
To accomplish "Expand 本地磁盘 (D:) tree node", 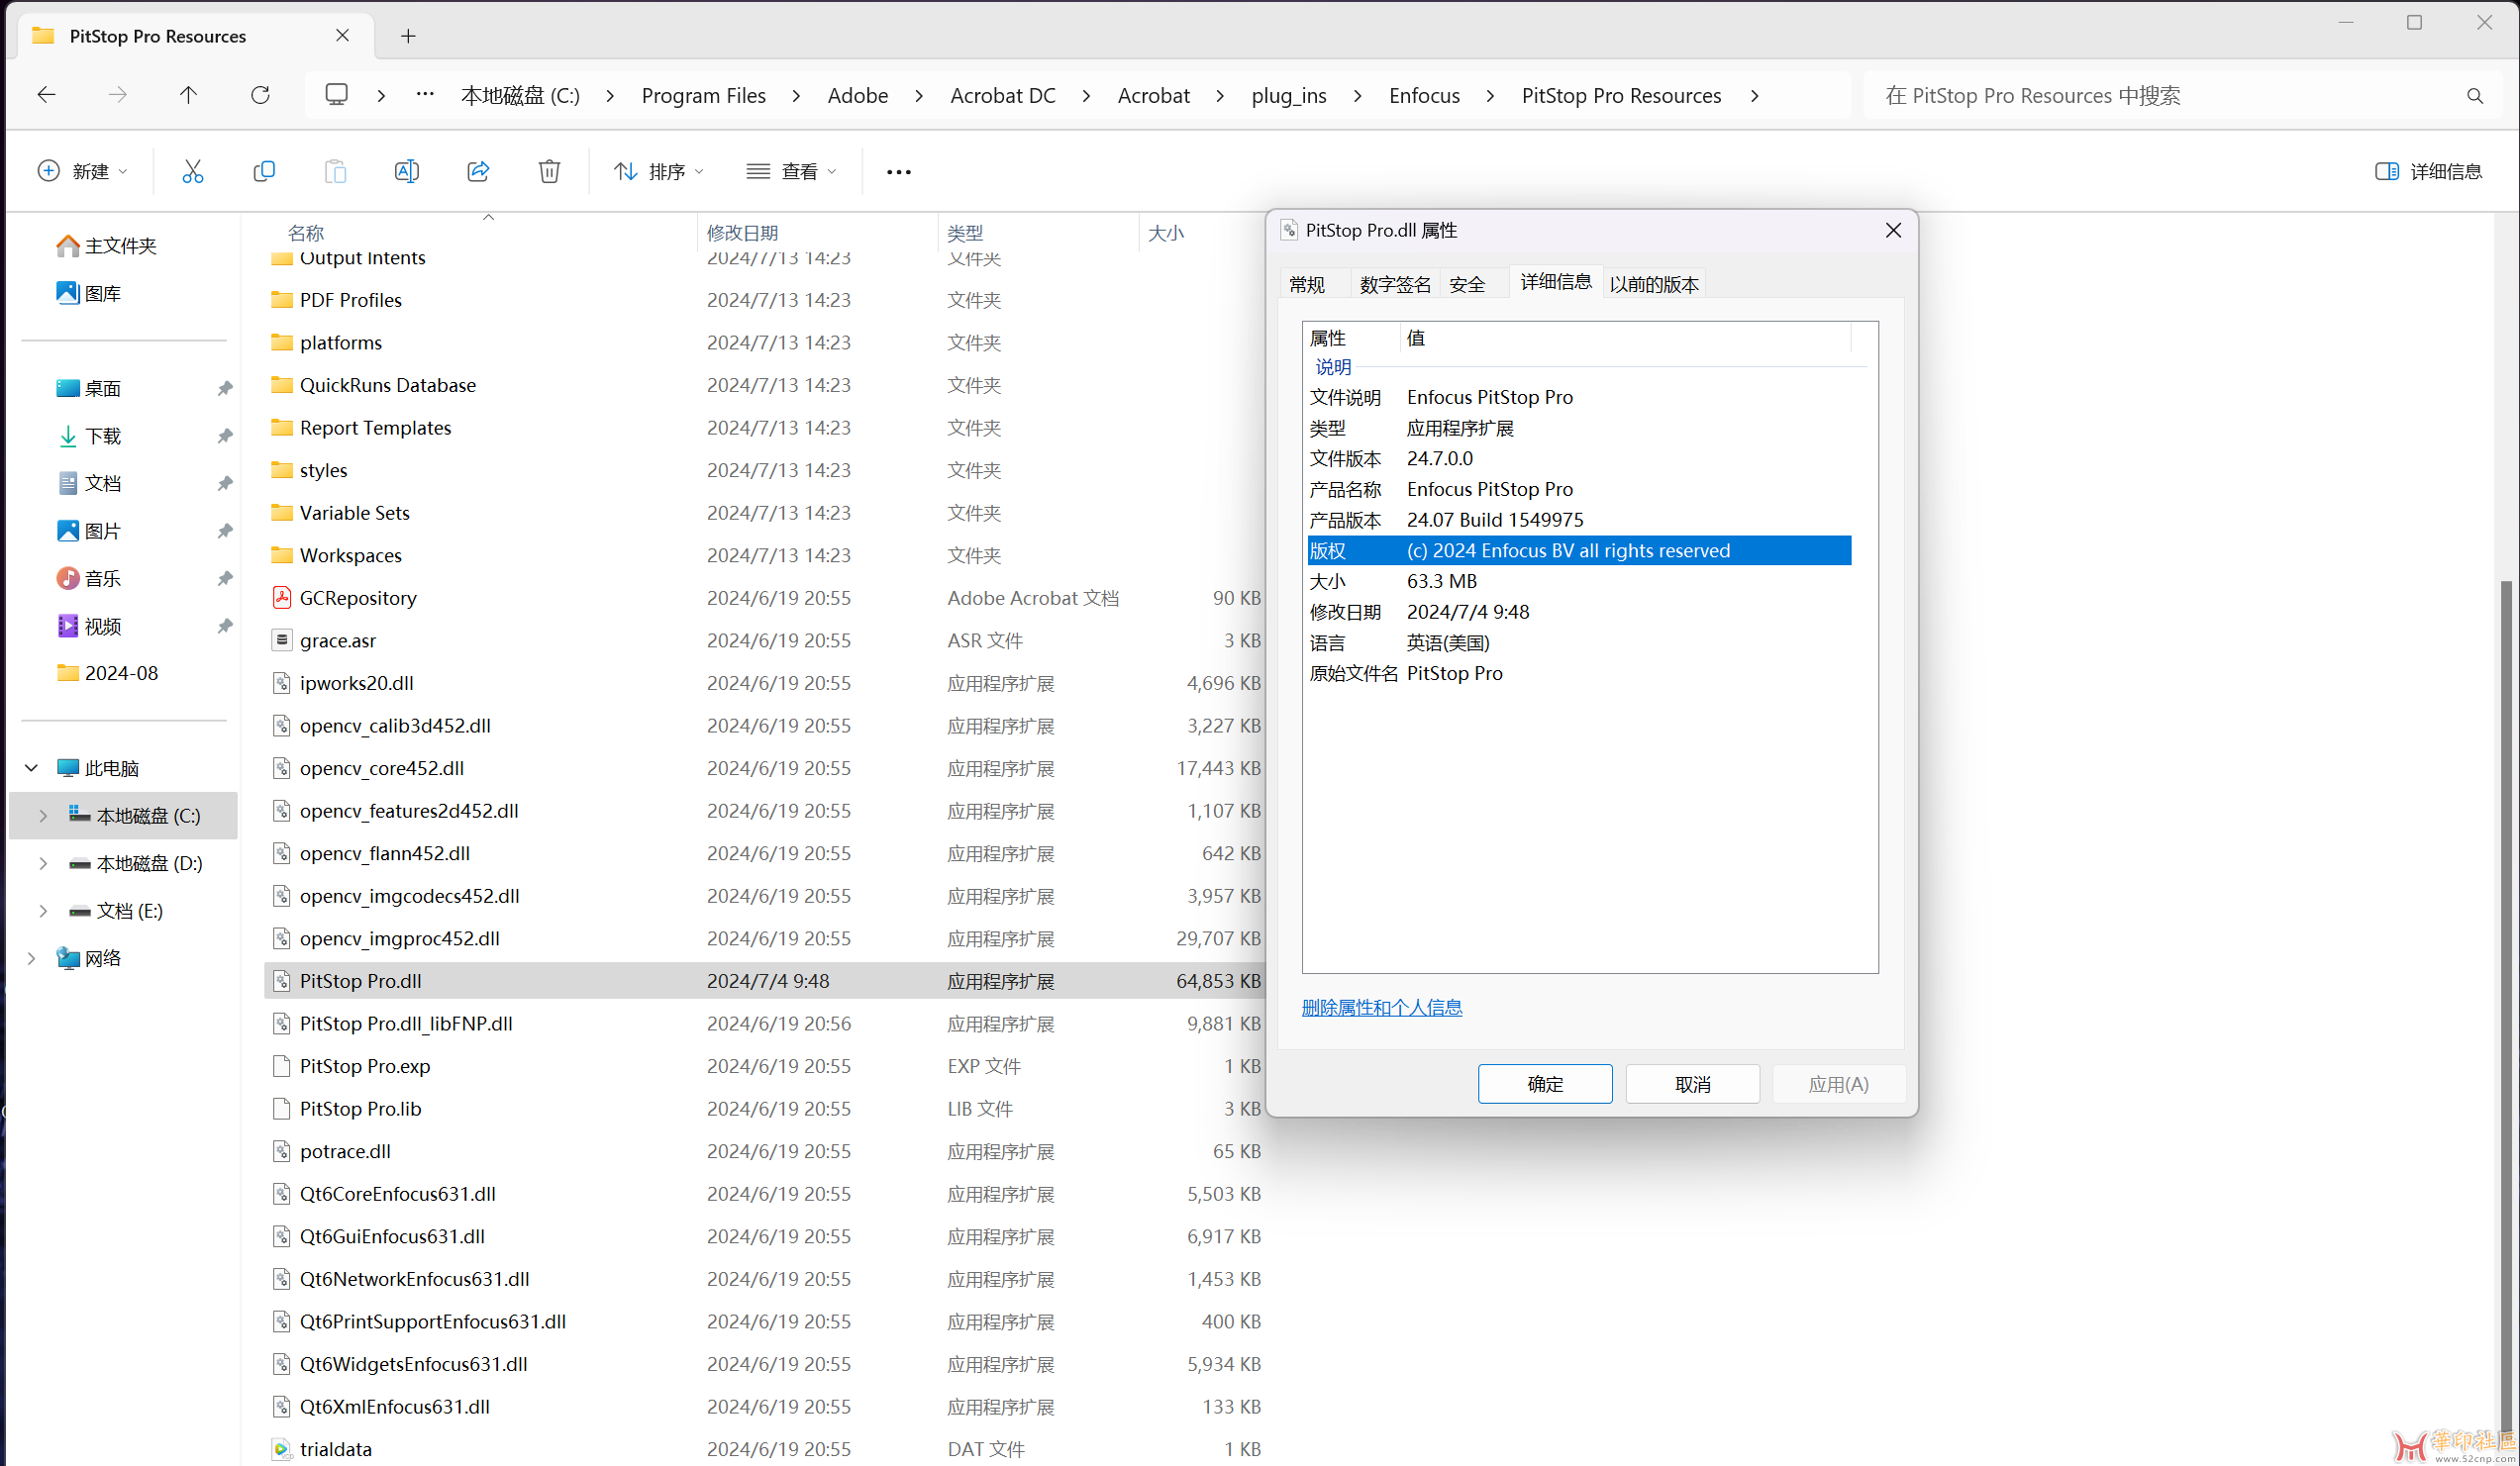I will click(x=43, y=863).
